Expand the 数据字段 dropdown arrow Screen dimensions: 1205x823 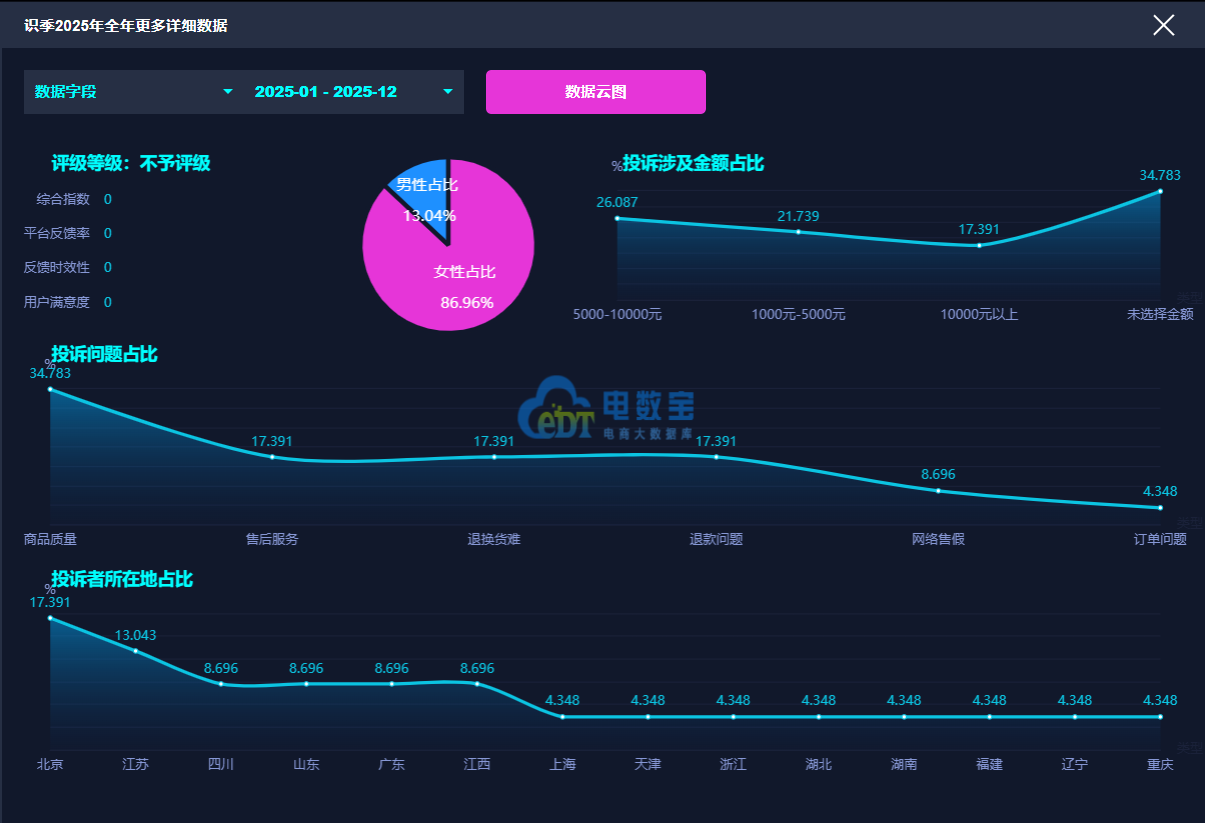click(x=228, y=91)
